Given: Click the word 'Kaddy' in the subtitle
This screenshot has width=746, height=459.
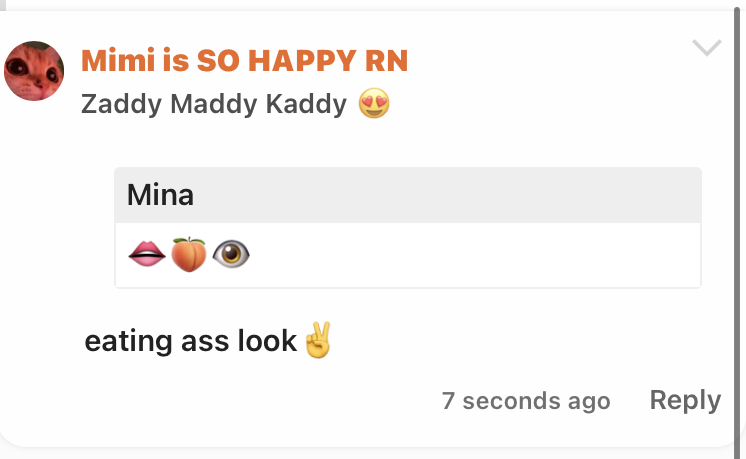Looking at the screenshot, I should [x=306, y=104].
